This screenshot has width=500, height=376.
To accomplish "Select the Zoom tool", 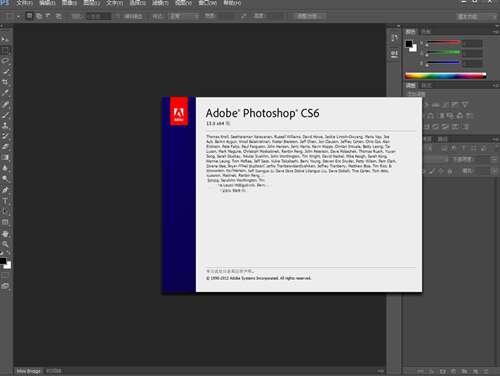I will [5, 244].
